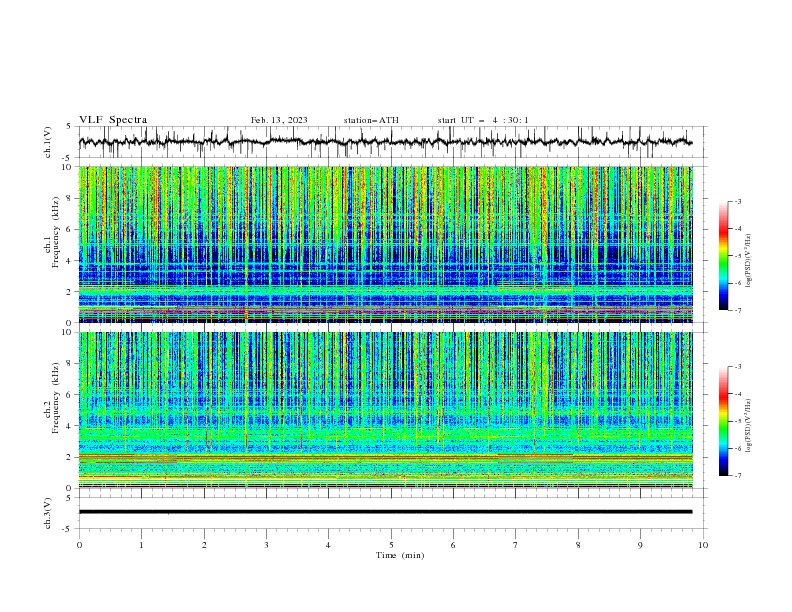Click the "6" kHz tick of ch.2 spectrogram
The image size is (792, 612).
tap(70, 395)
